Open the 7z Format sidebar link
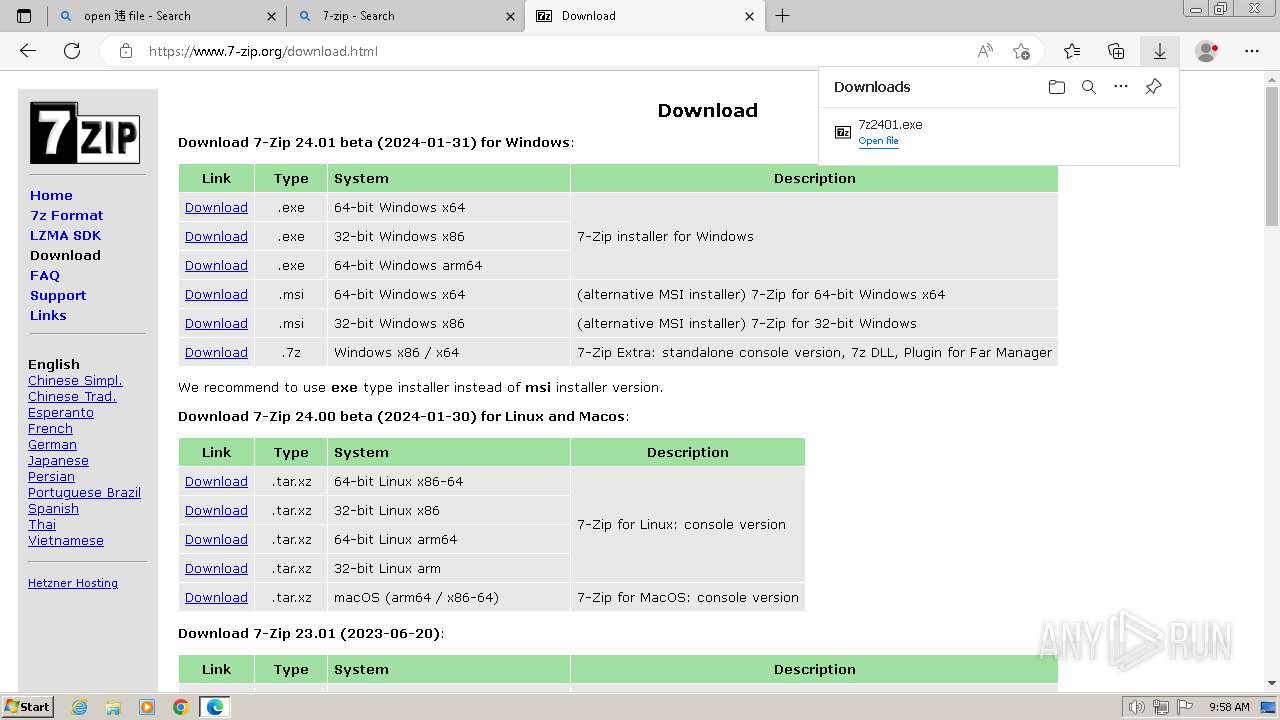Screen dimensions: 1280x720 click(x=67, y=215)
